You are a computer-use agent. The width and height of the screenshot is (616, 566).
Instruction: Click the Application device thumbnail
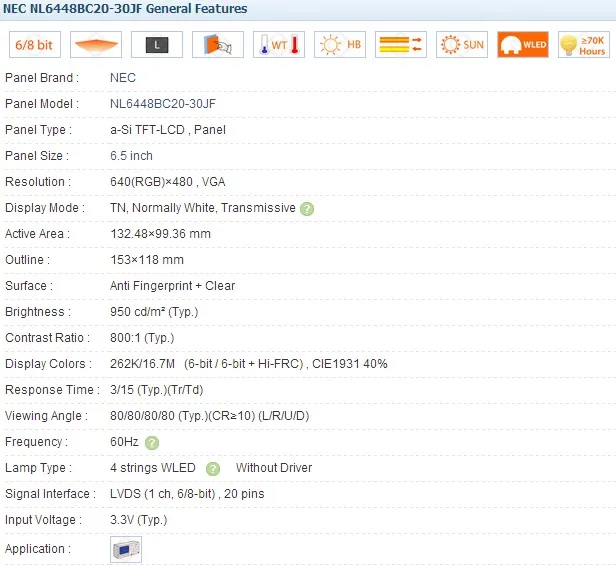126,549
